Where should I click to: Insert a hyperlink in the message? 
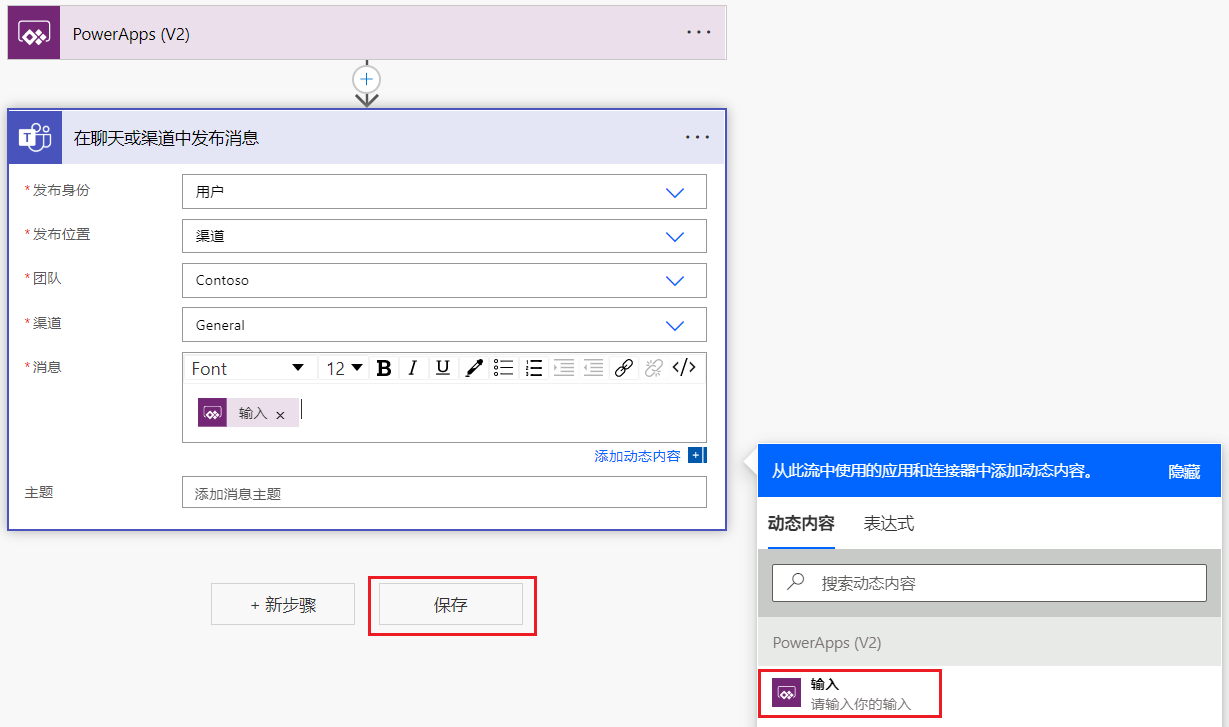coord(624,368)
